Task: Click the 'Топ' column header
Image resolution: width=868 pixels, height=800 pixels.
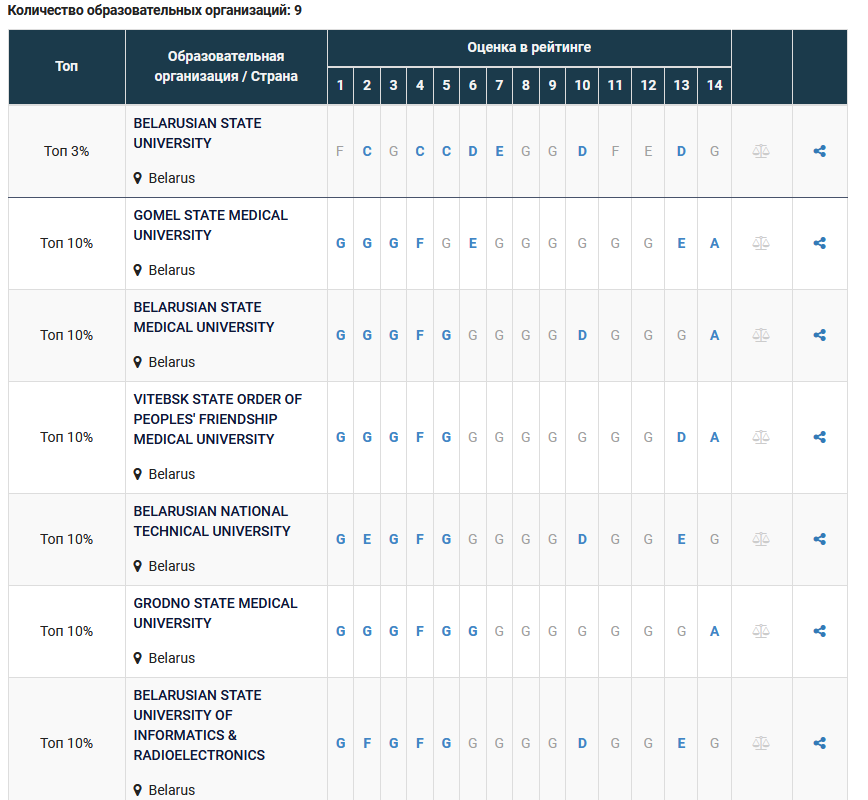Action: pos(66,66)
